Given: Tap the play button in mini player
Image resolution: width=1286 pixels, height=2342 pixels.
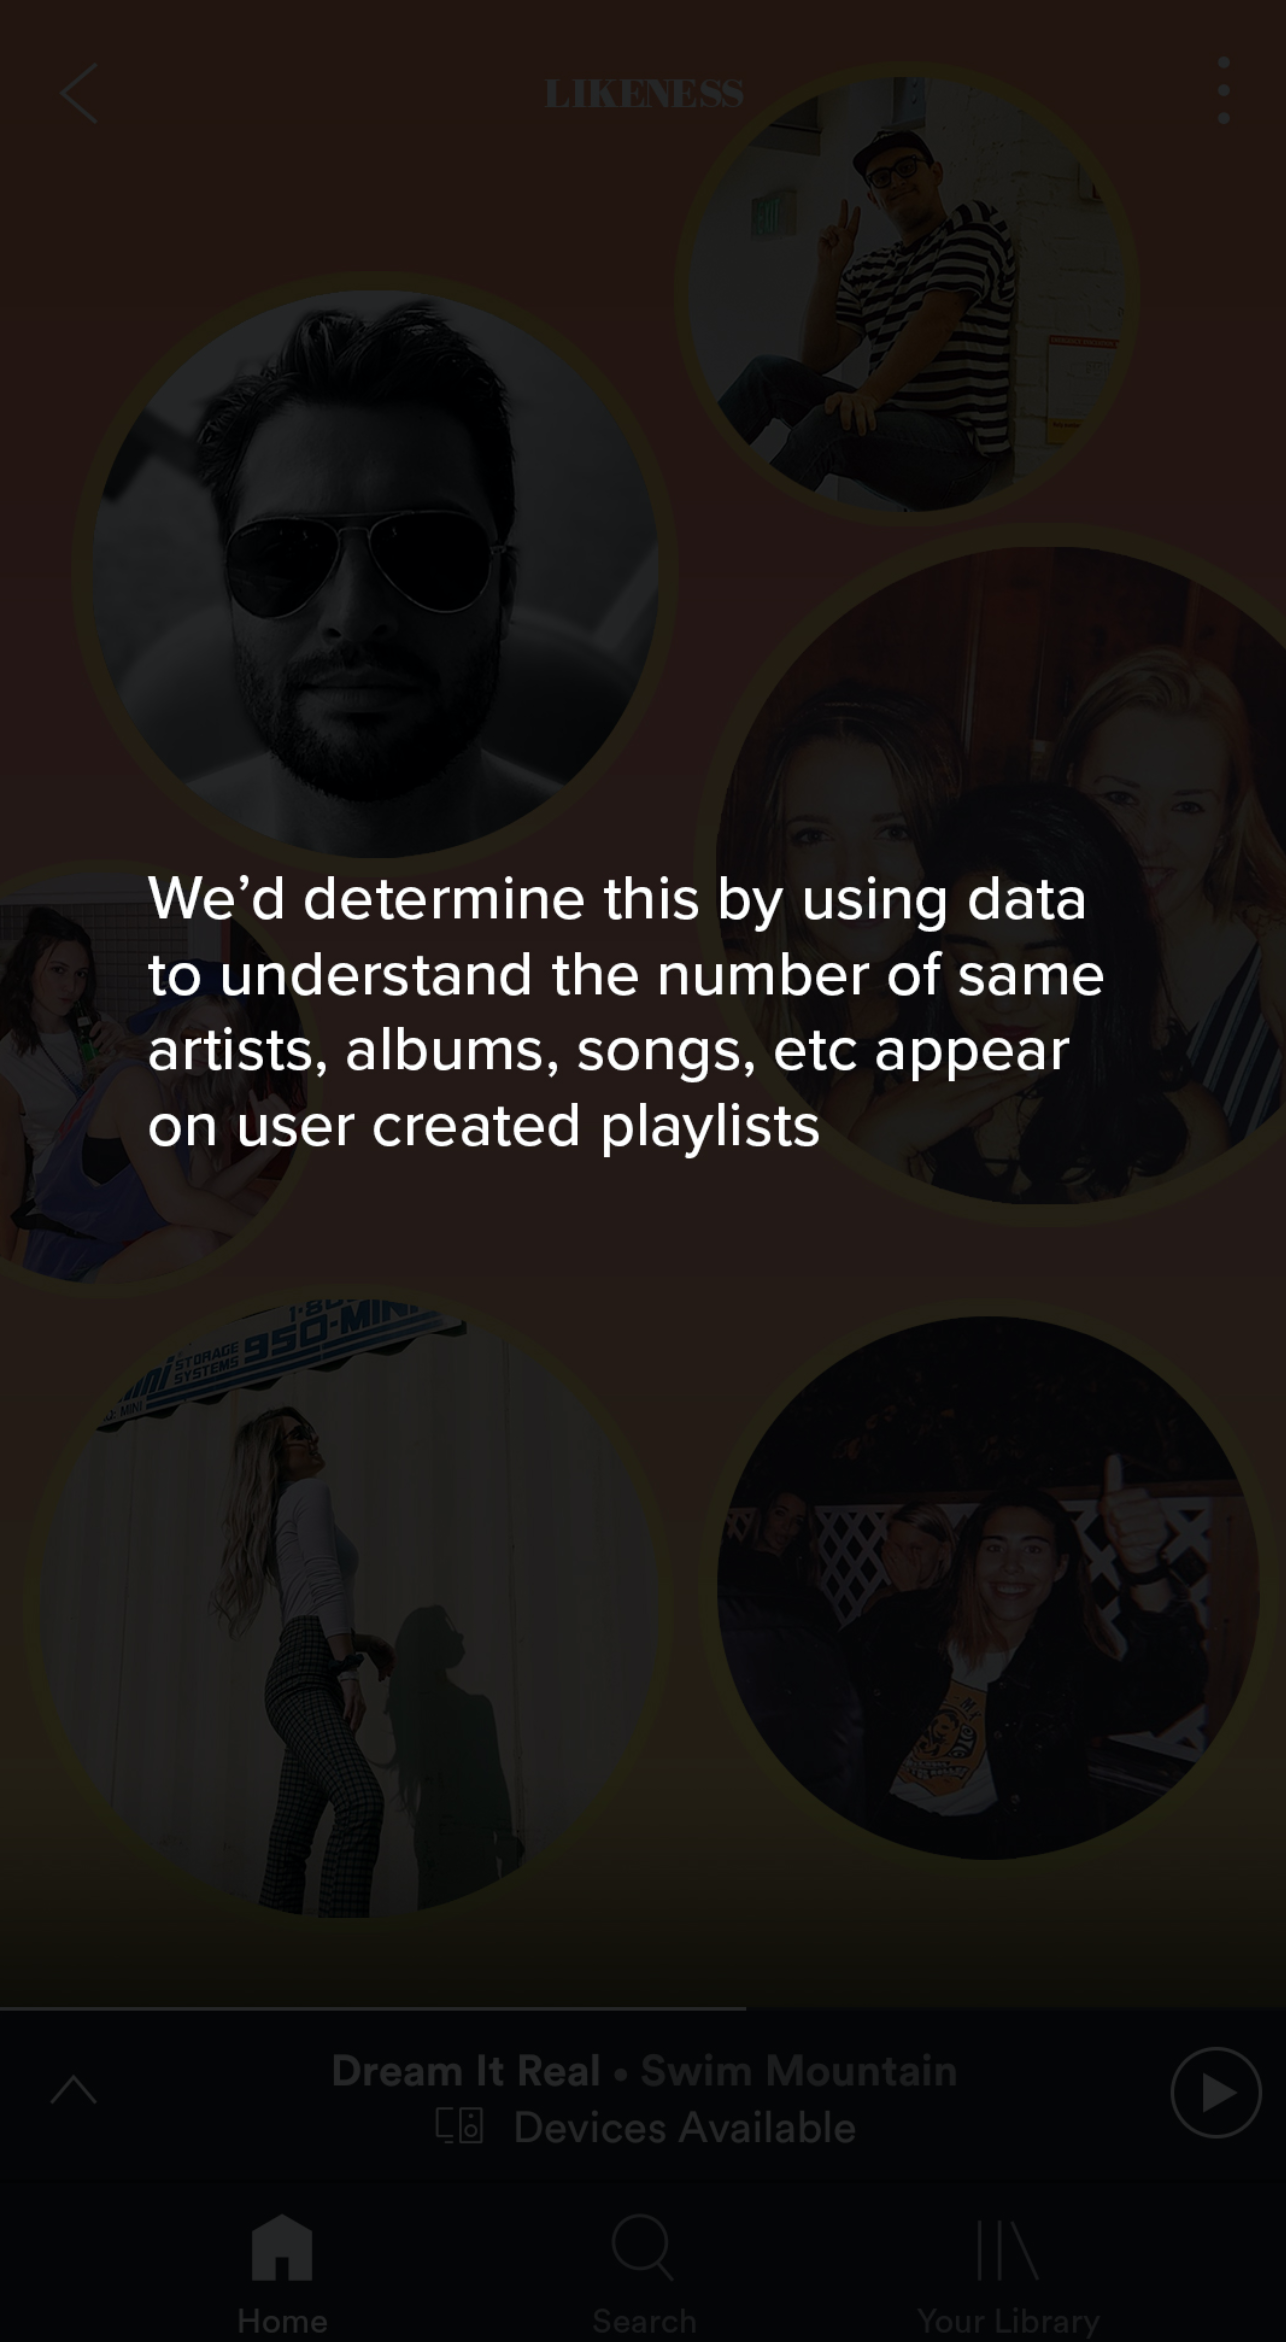Looking at the screenshot, I should click(x=1215, y=2091).
